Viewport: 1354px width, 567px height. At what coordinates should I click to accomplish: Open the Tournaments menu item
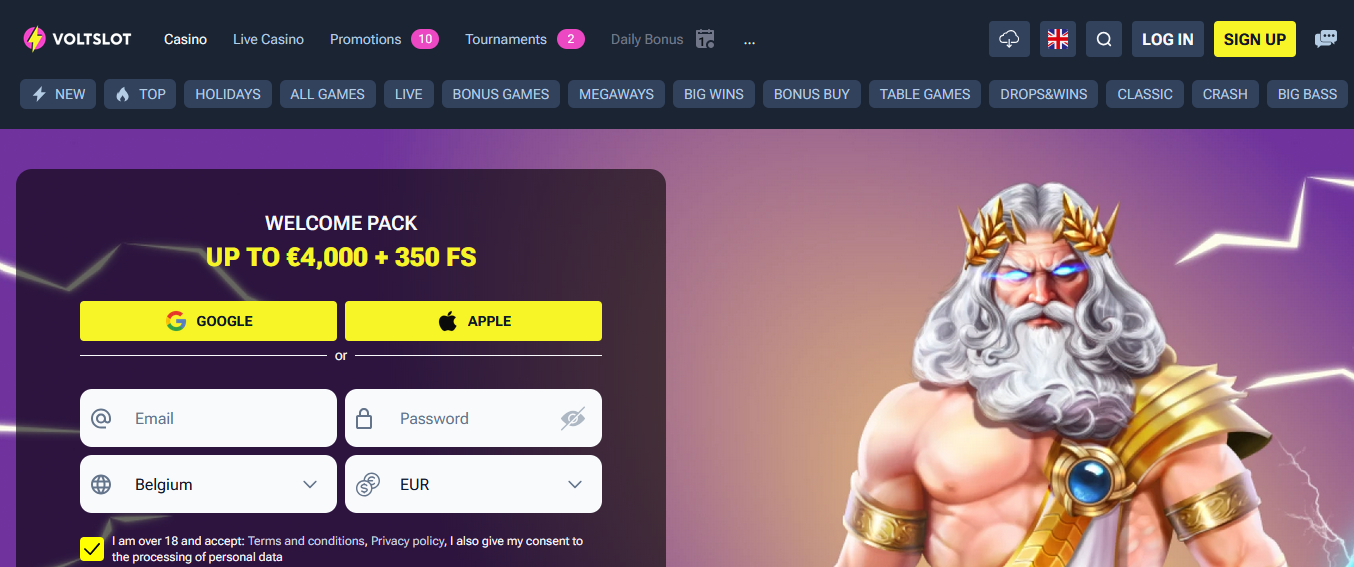[x=505, y=39]
